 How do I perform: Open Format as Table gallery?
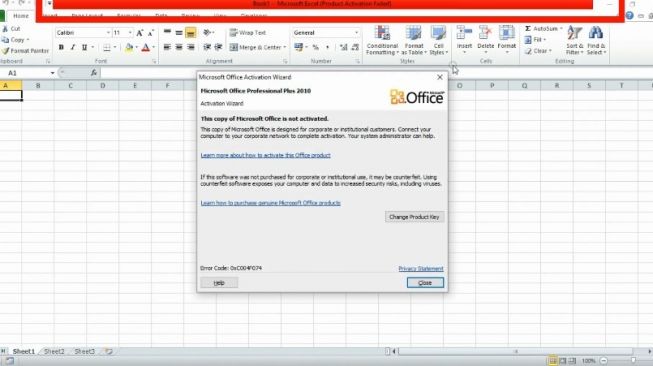coord(414,40)
